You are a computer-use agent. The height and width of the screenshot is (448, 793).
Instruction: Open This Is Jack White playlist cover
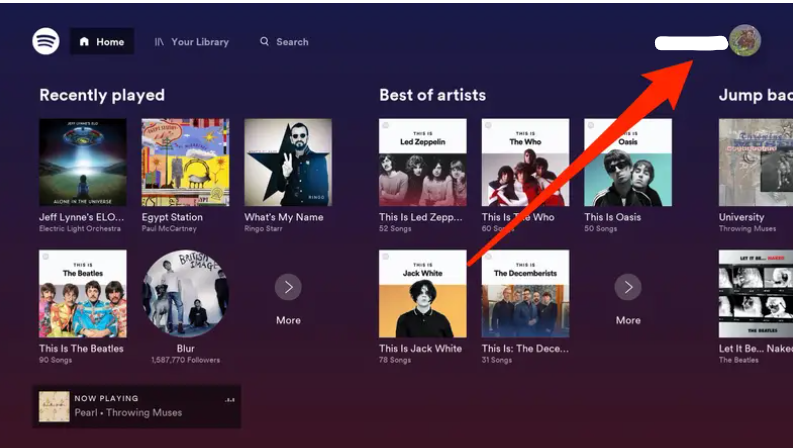pos(423,294)
